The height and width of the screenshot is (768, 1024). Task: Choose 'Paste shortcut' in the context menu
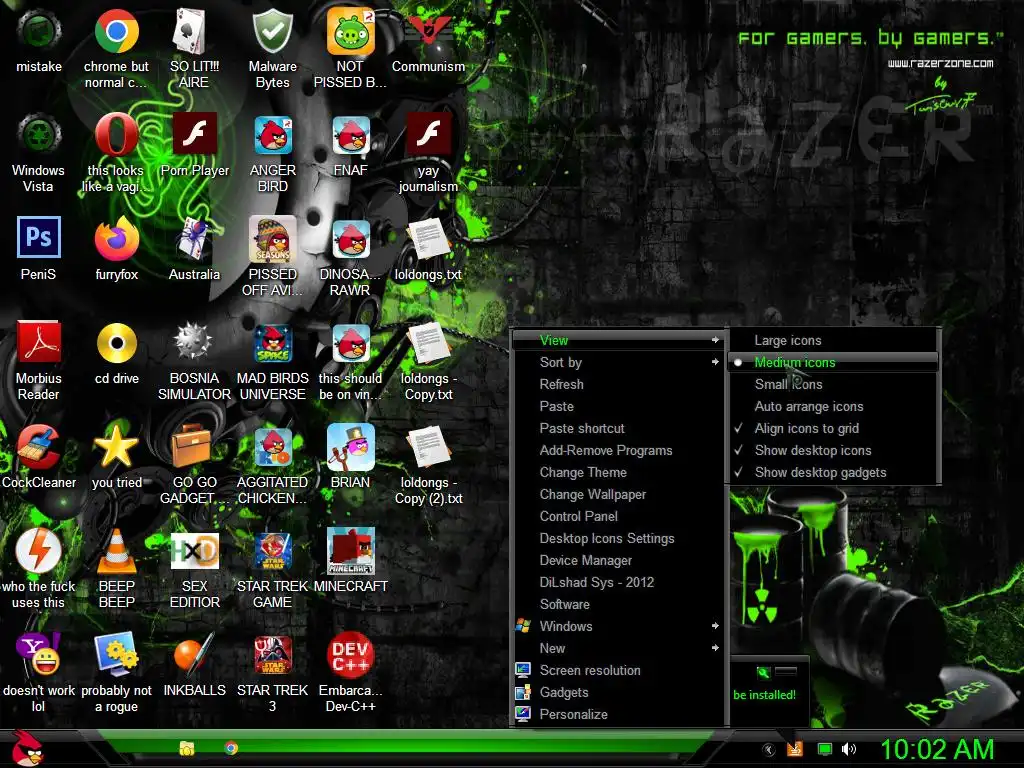618,428
